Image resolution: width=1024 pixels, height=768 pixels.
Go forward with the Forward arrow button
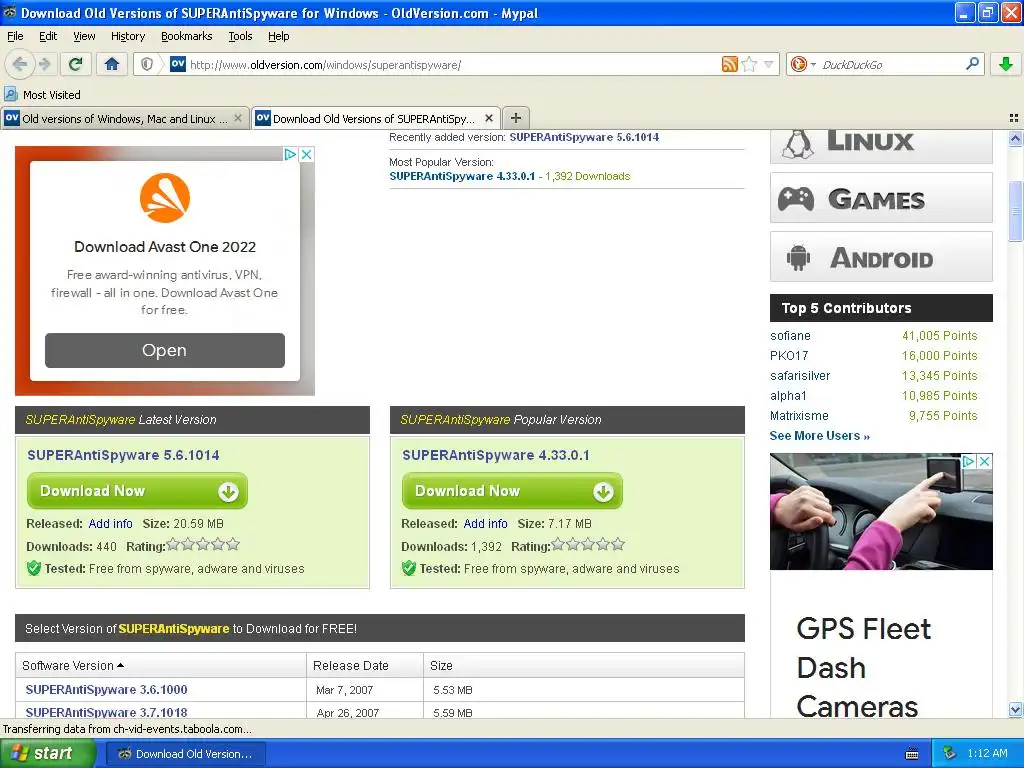44,64
